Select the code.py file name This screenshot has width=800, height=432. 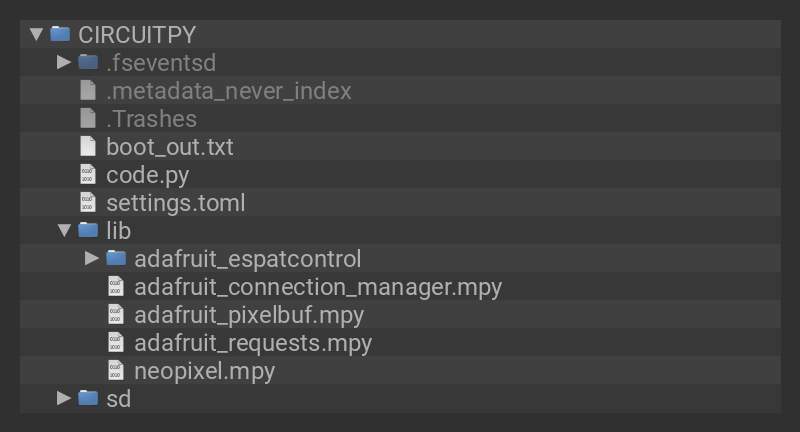pos(147,175)
